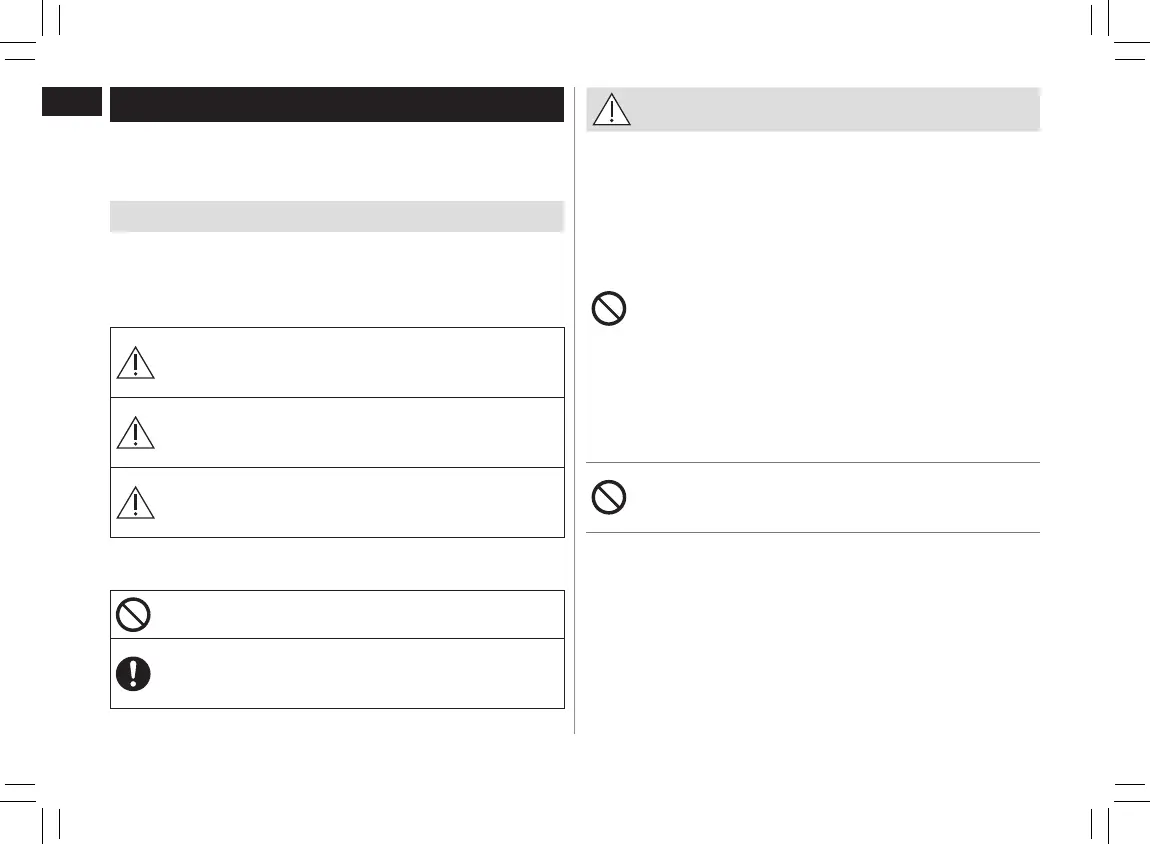
Task: Click the blank area of the first warning row
Action: [360, 363]
